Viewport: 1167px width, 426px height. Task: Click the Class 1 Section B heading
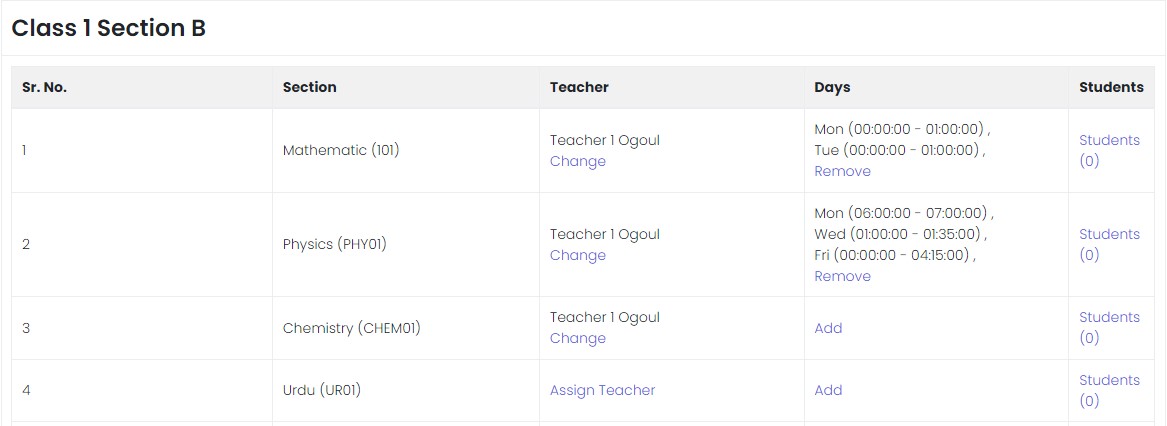[x=109, y=28]
